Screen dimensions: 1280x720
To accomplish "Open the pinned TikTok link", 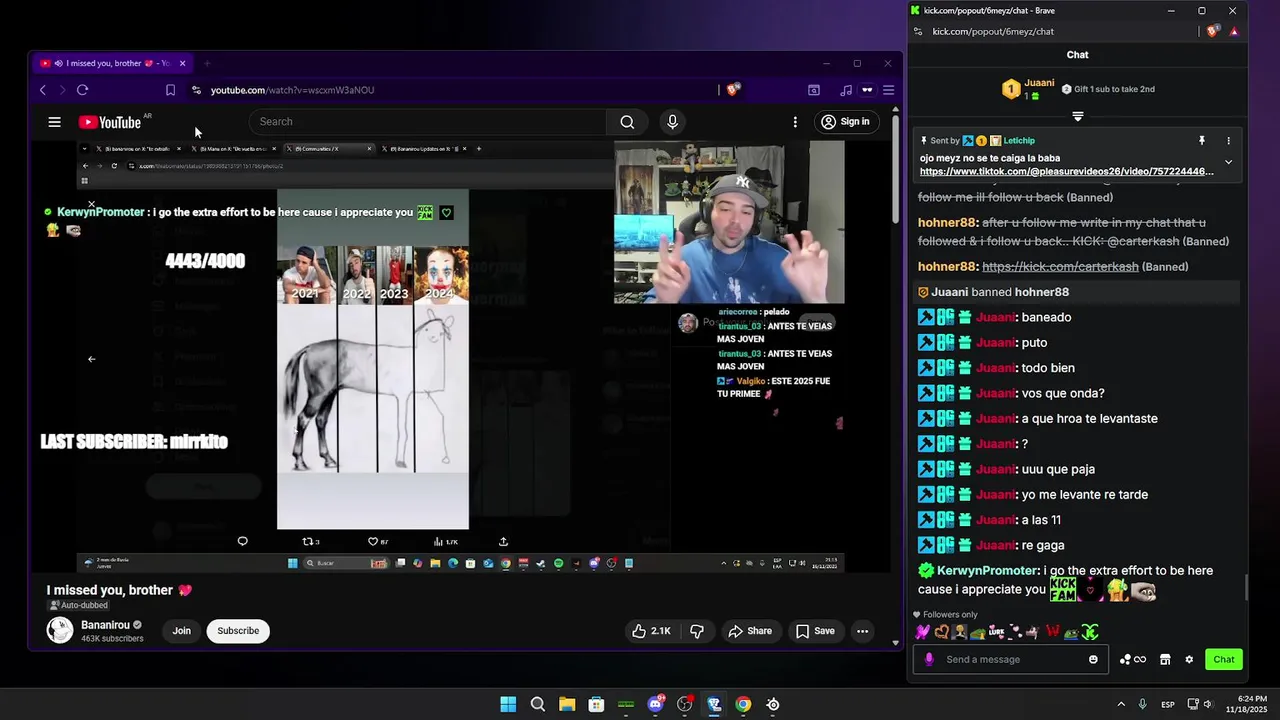I will click(1066, 172).
